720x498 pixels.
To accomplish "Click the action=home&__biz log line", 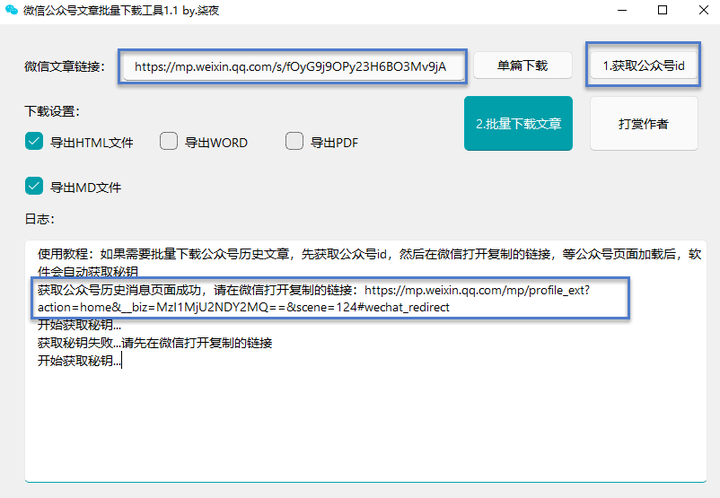I will 243,307.
